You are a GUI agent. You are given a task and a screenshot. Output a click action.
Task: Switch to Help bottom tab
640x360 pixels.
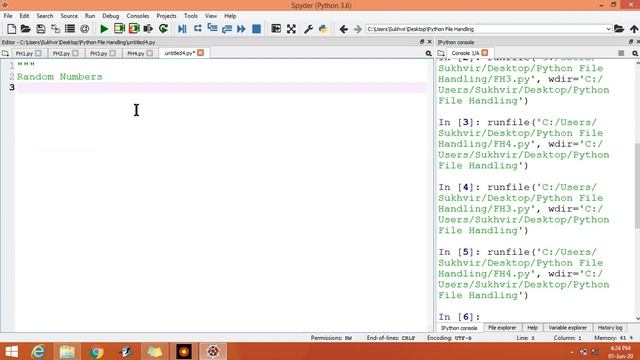532,328
